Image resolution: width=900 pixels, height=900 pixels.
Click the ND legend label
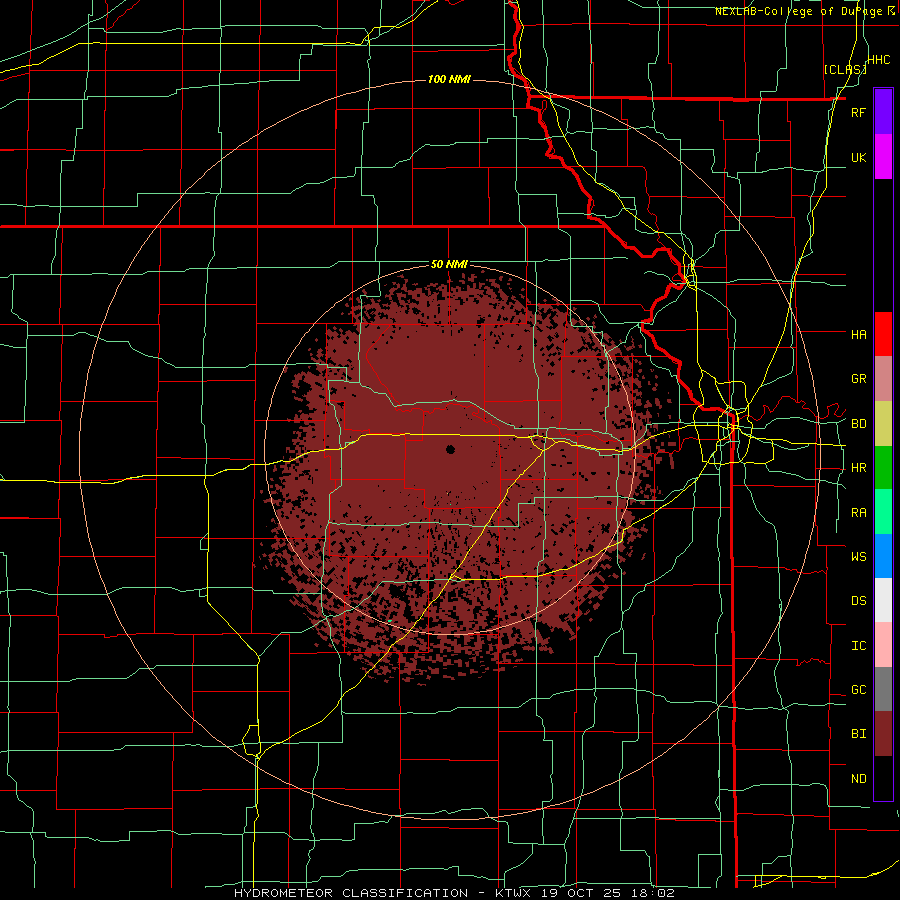(x=858, y=779)
